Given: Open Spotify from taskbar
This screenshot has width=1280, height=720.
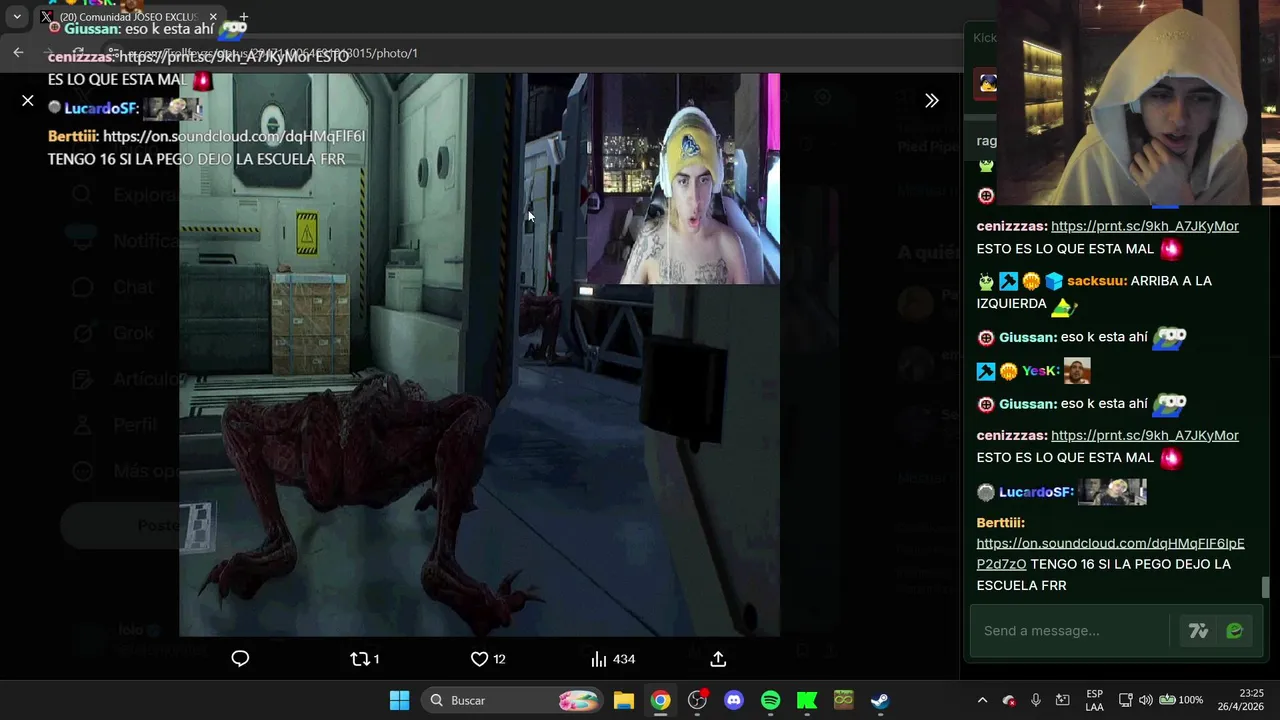Looking at the screenshot, I should point(770,700).
